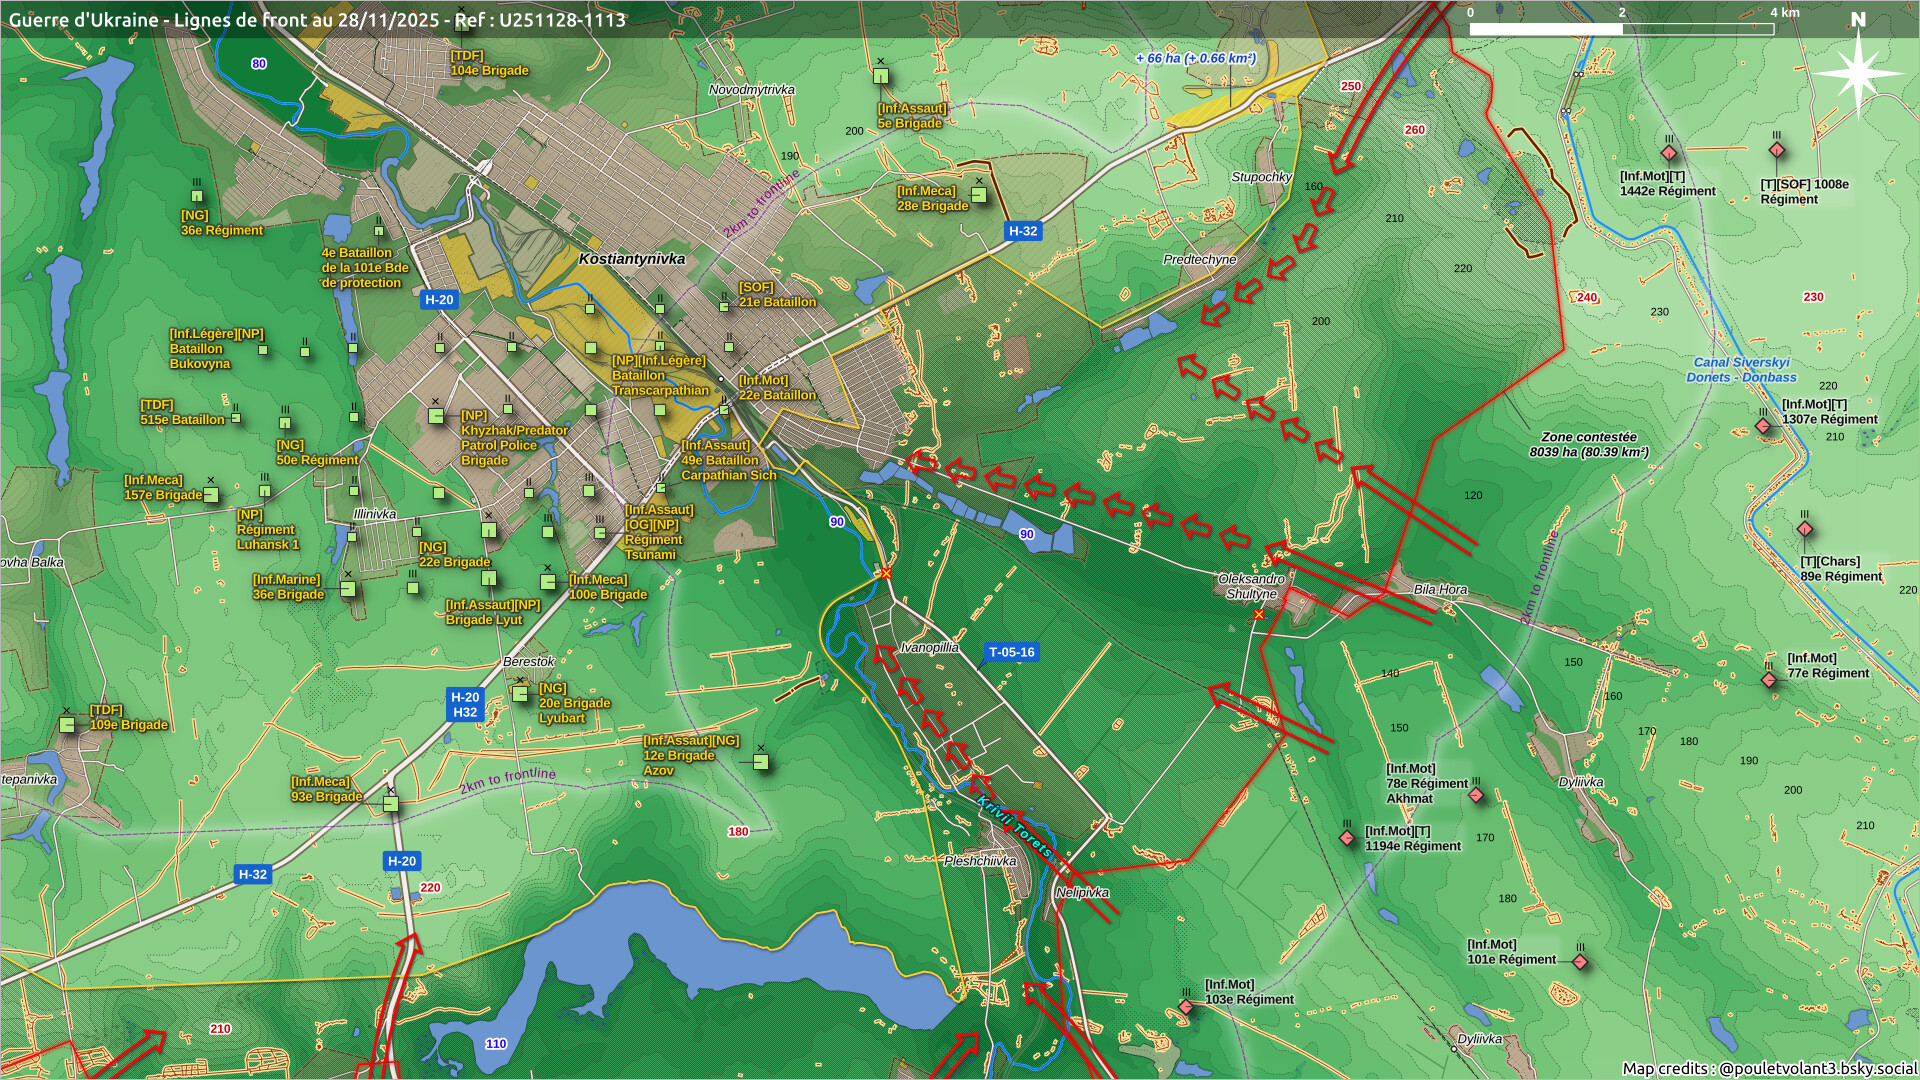The height and width of the screenshot is (1080, 1920).
Task: Click the 77e Régiment red diamond marker
Action: [1768, 679]
